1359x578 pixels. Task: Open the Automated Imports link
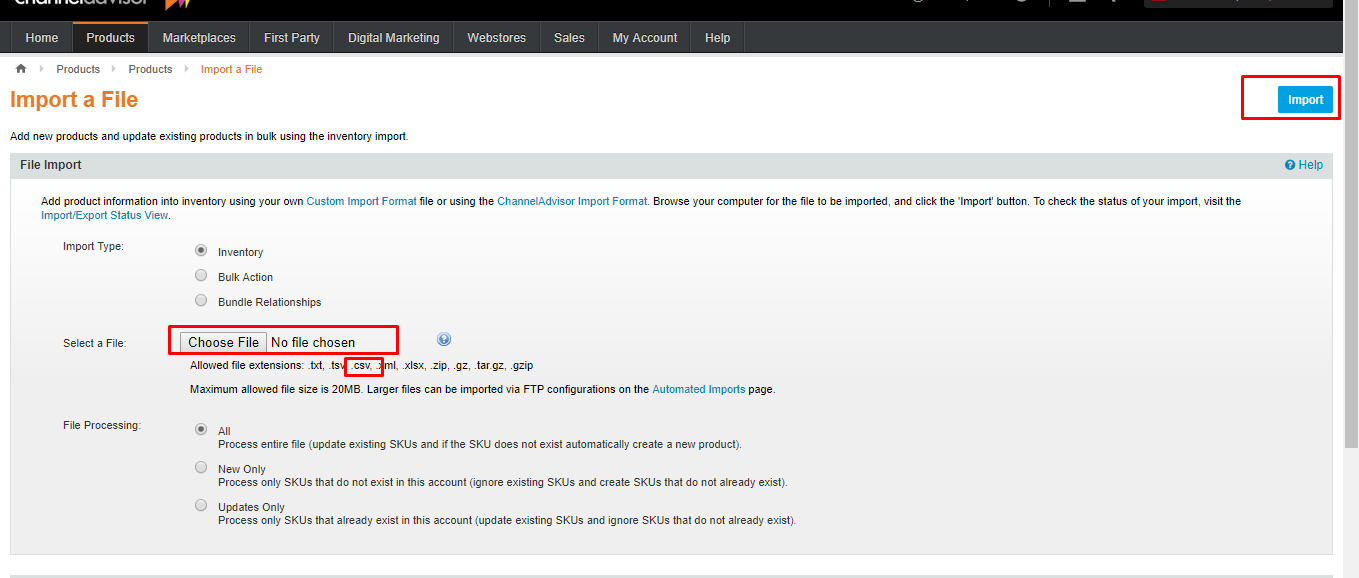coord(699,389)
